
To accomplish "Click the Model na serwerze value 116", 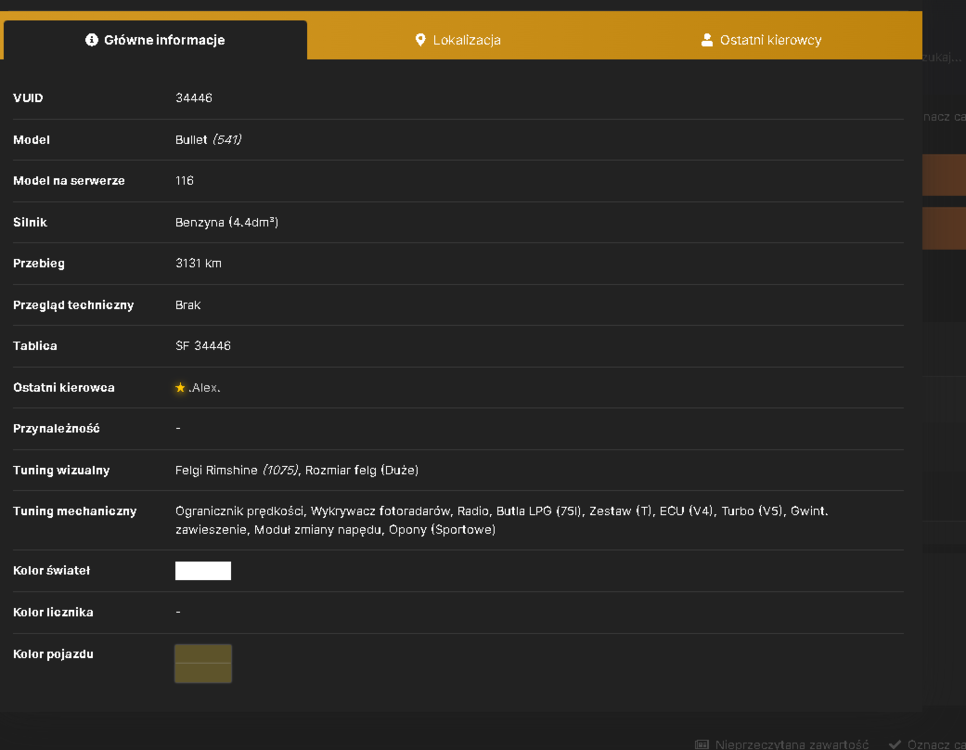I will [x=184, y=181].
